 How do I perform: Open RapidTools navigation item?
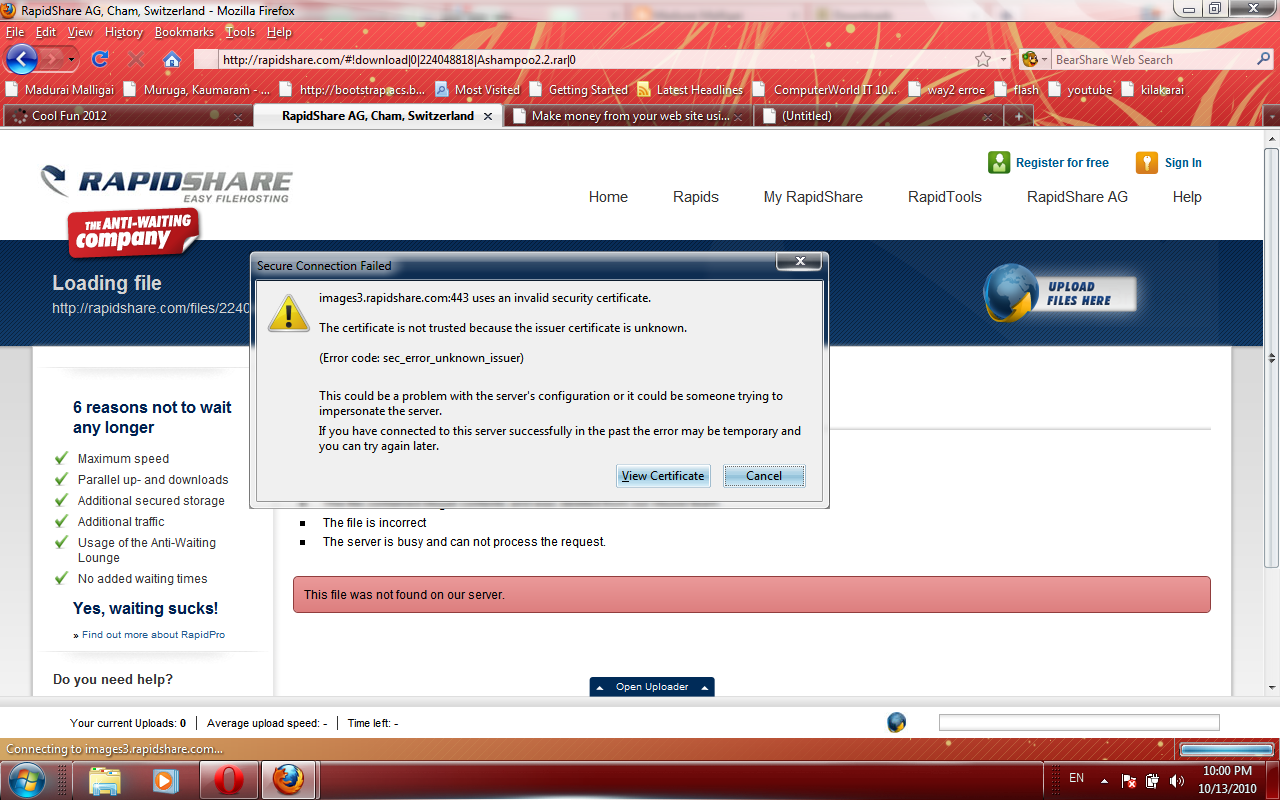click(x=945, y=197)
